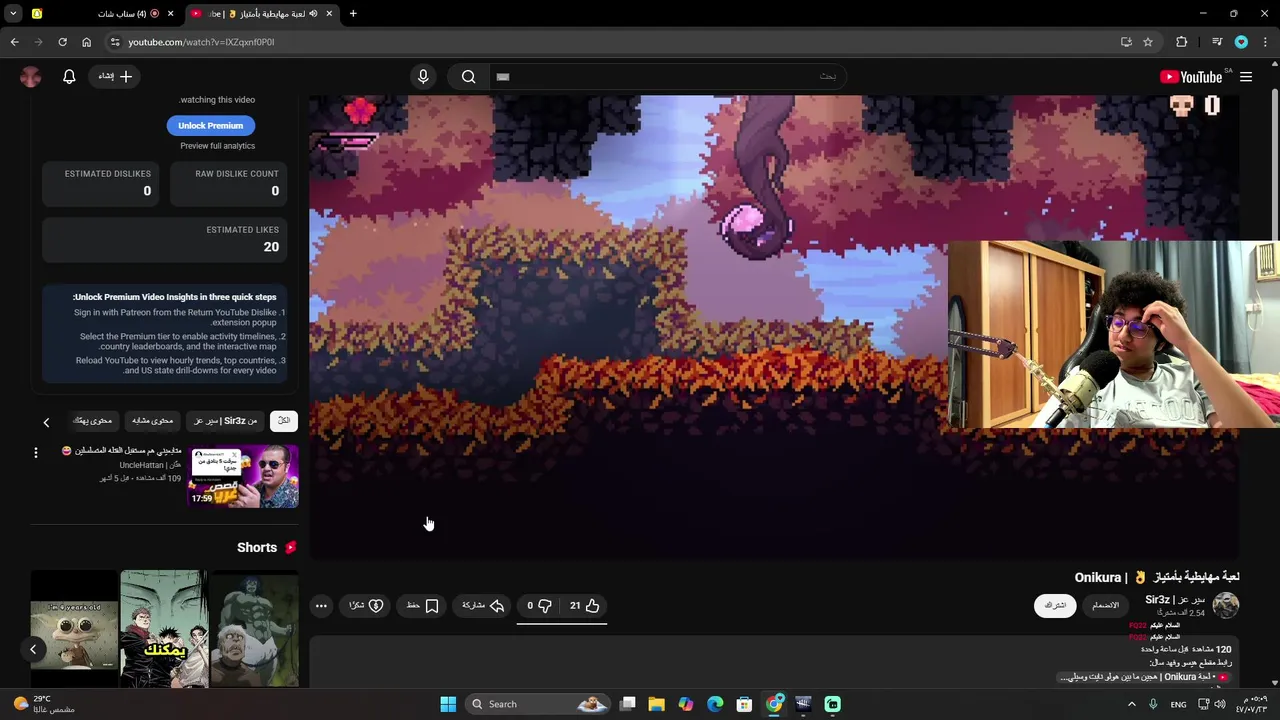
Task: View site information icon in address bar
Action: click(x=115, y=42)
